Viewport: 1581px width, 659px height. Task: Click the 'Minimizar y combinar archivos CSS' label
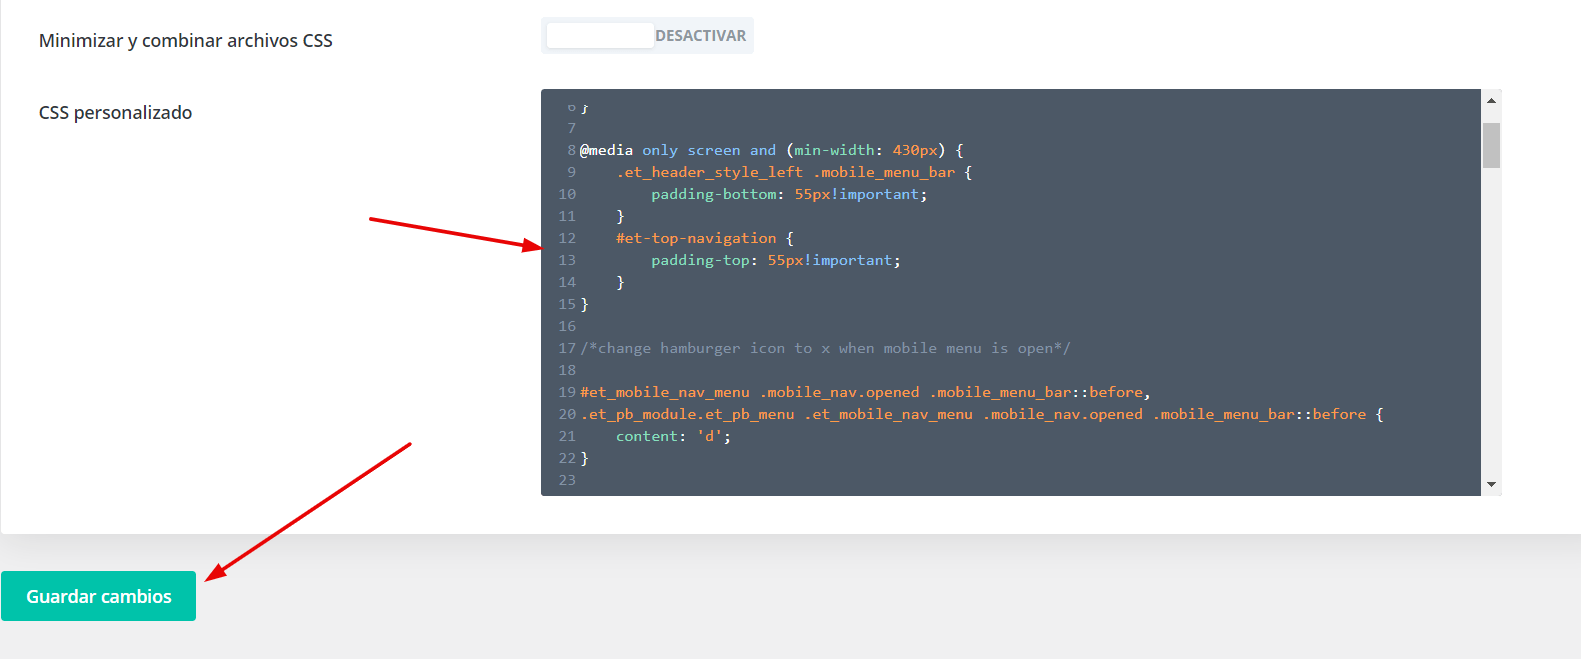(185, 41)
